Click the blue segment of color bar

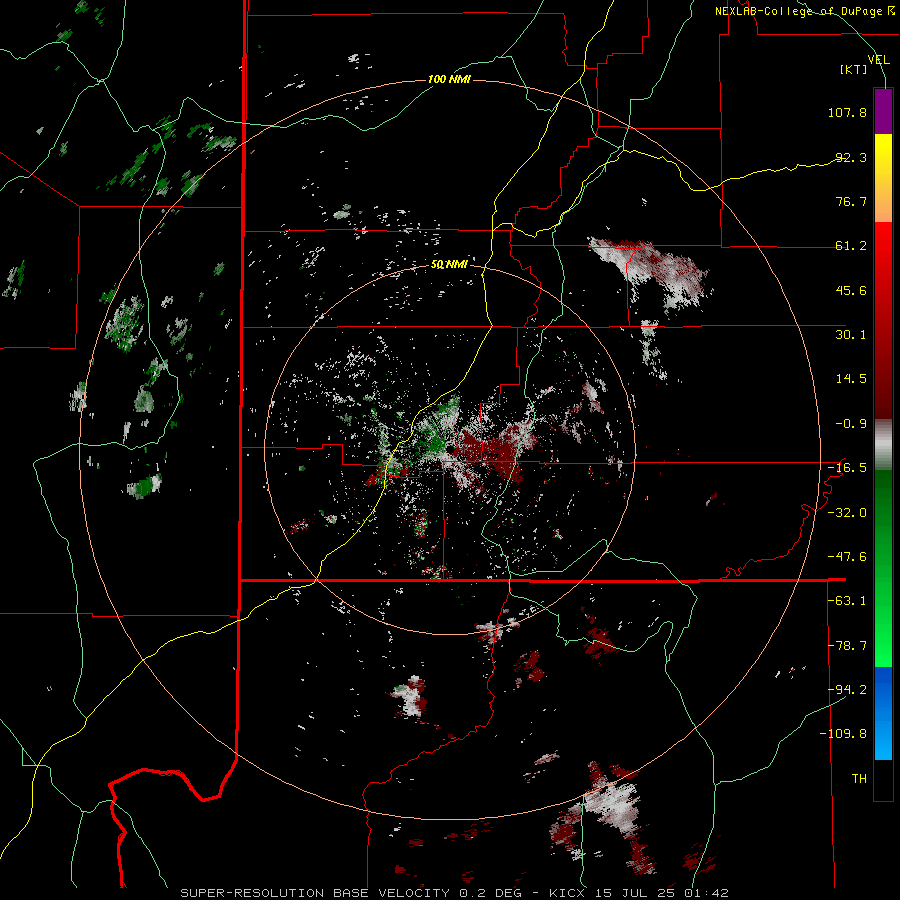pyautogui.click(x=883, y=713)
